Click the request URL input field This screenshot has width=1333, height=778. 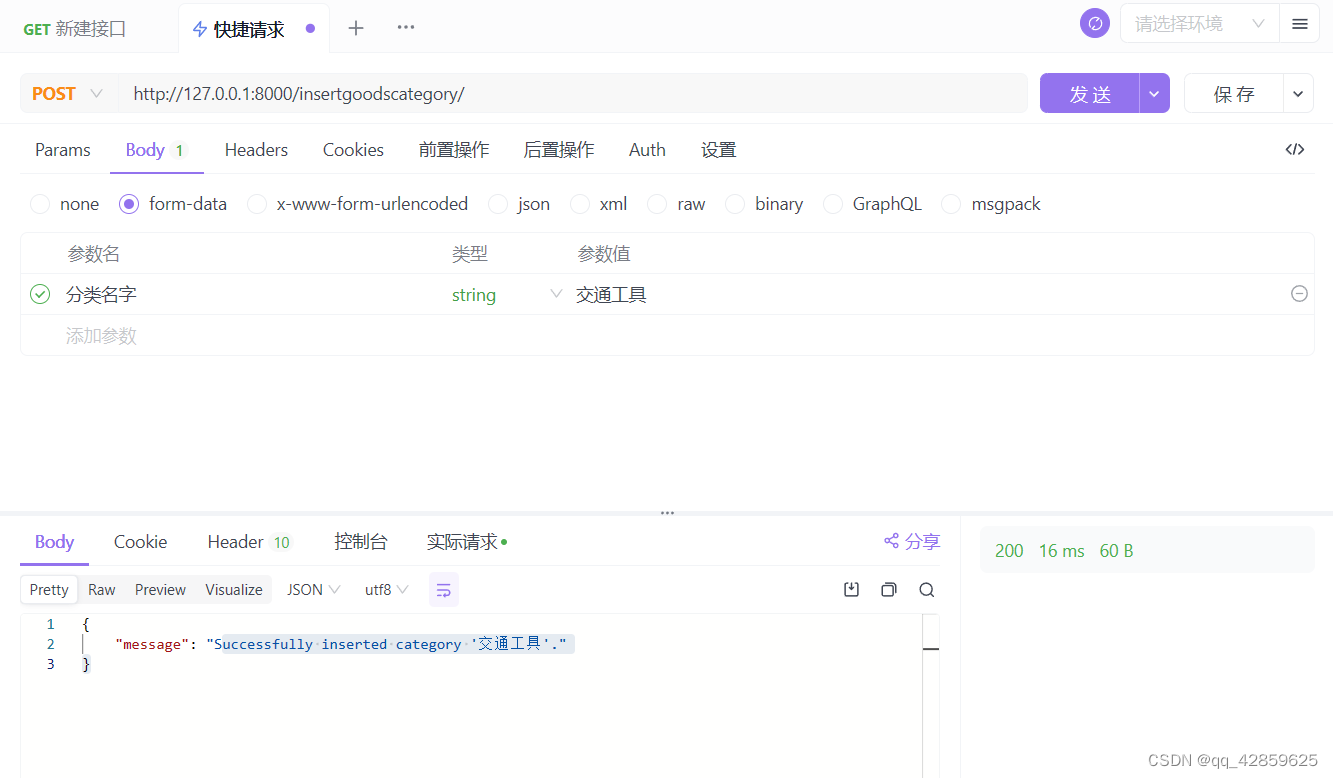(x=572, y=93)
